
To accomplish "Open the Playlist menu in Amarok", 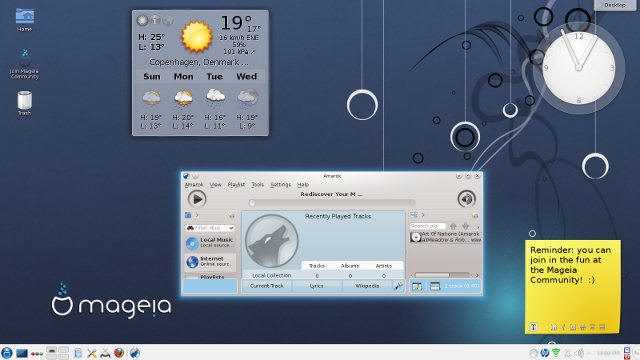I will (236, 184).
